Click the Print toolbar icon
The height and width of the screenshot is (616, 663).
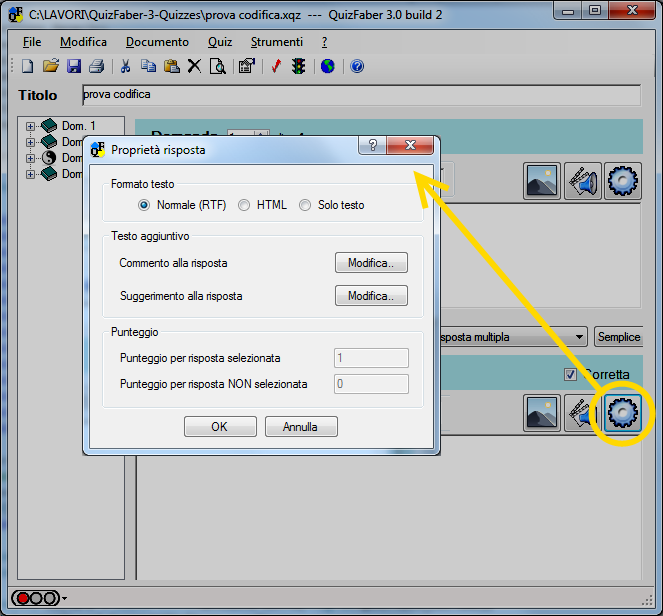coord(97,66)
